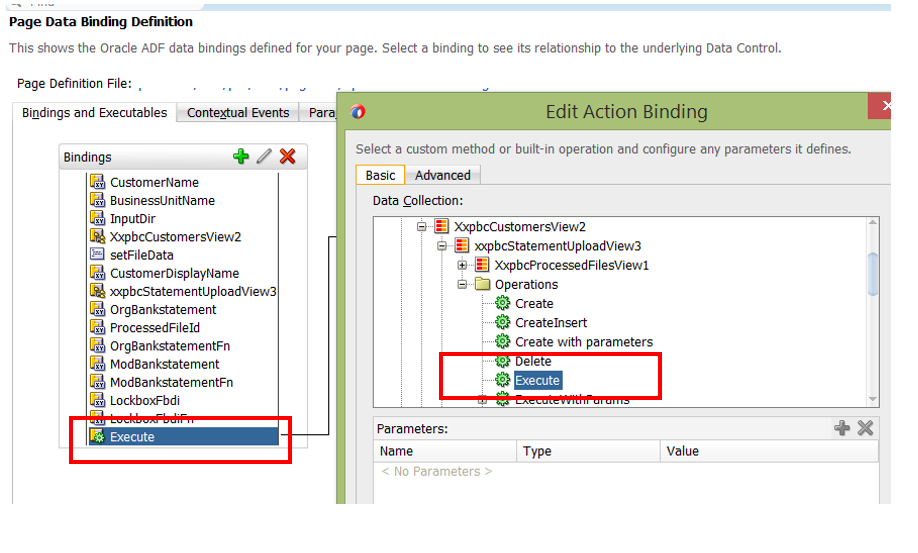Screen dimensions: 918x553
Task: Select the CustomerDisplayName binding
Action: (x=174, y=273)
